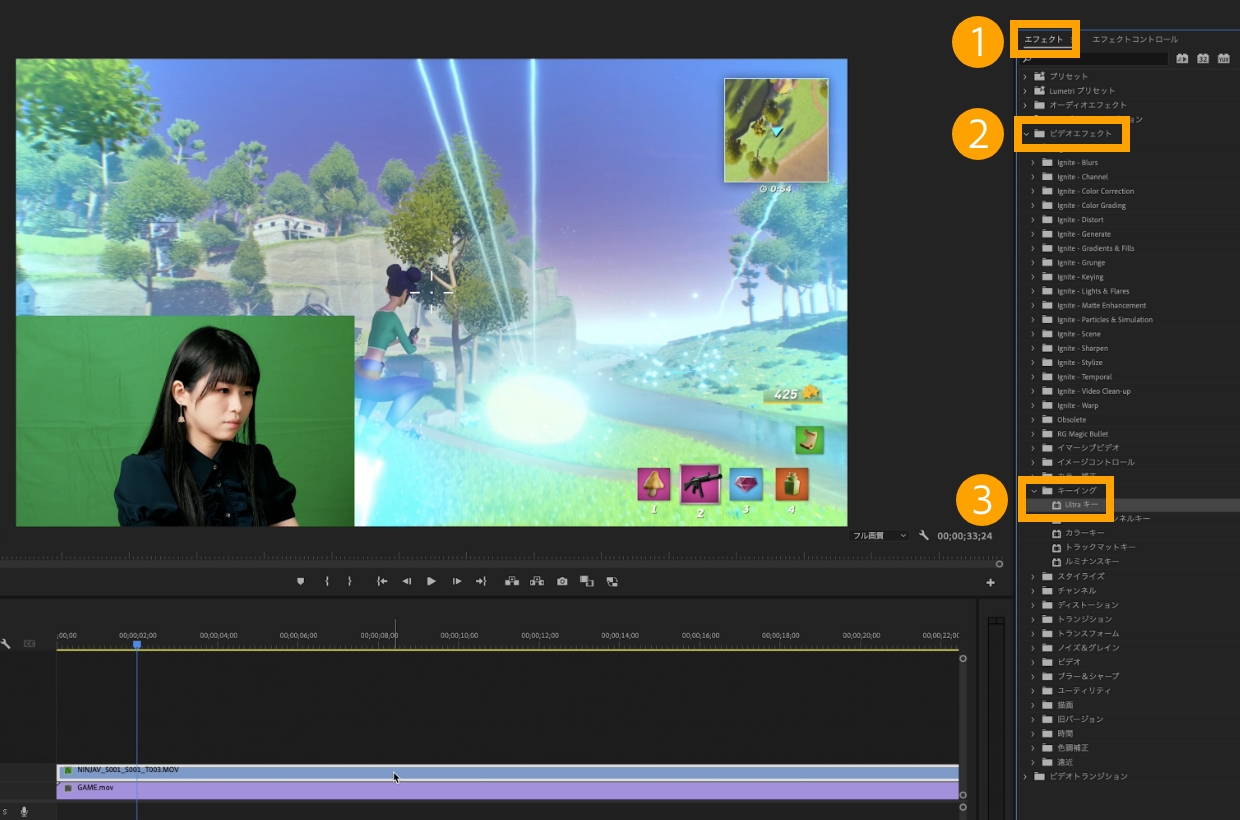Select the トラックマットキー effect
This screenshot has height=820, width=1240.
tap(1100, 547)
